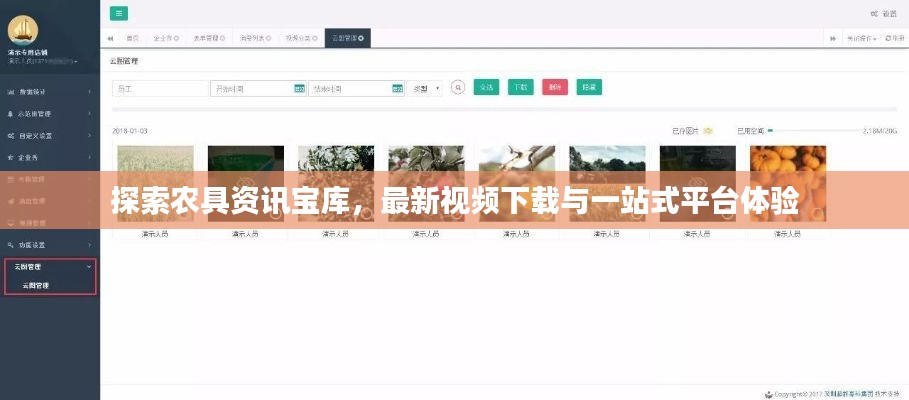This screenshot has height=400, width=909.
Task: Click the green 全选 select-all button
Action: (x=486, y=87)
